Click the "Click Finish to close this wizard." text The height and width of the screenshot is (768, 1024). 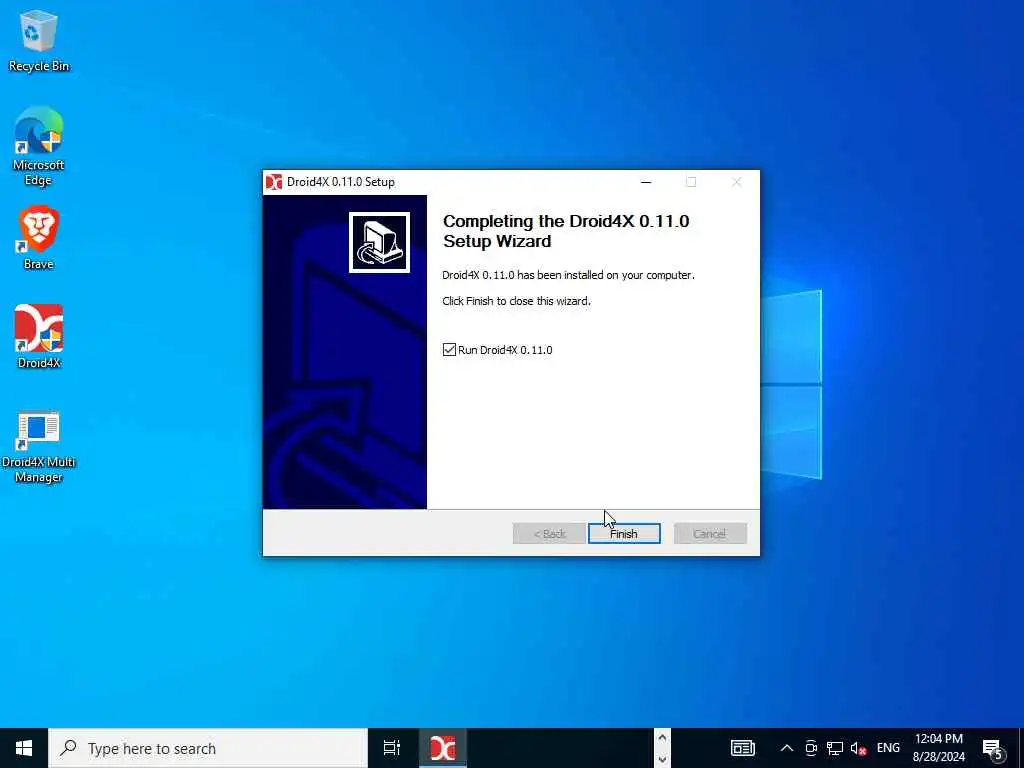516,301
